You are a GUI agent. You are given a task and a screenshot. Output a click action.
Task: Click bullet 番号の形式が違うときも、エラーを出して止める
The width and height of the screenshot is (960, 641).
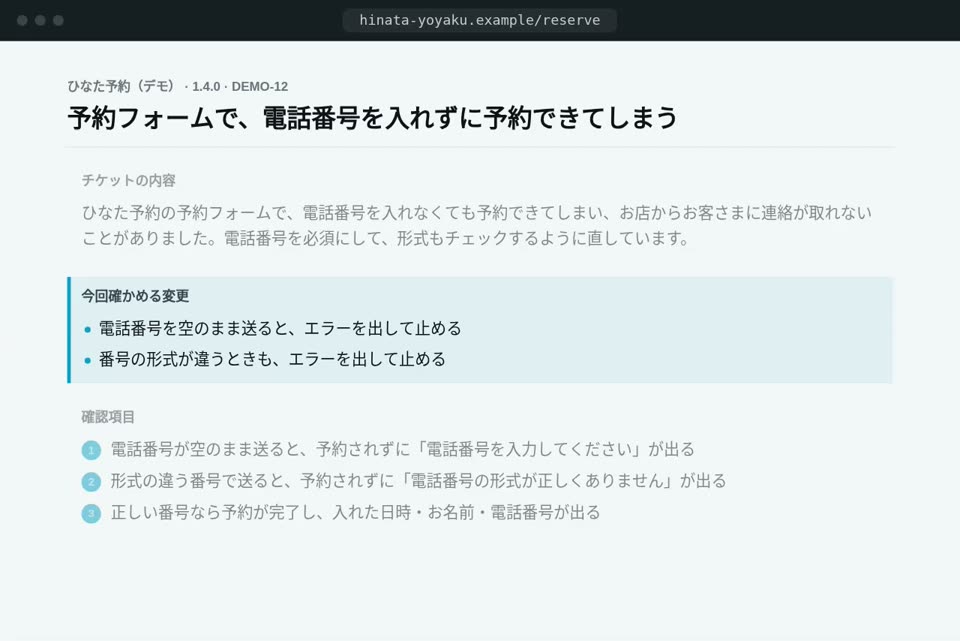272,359
